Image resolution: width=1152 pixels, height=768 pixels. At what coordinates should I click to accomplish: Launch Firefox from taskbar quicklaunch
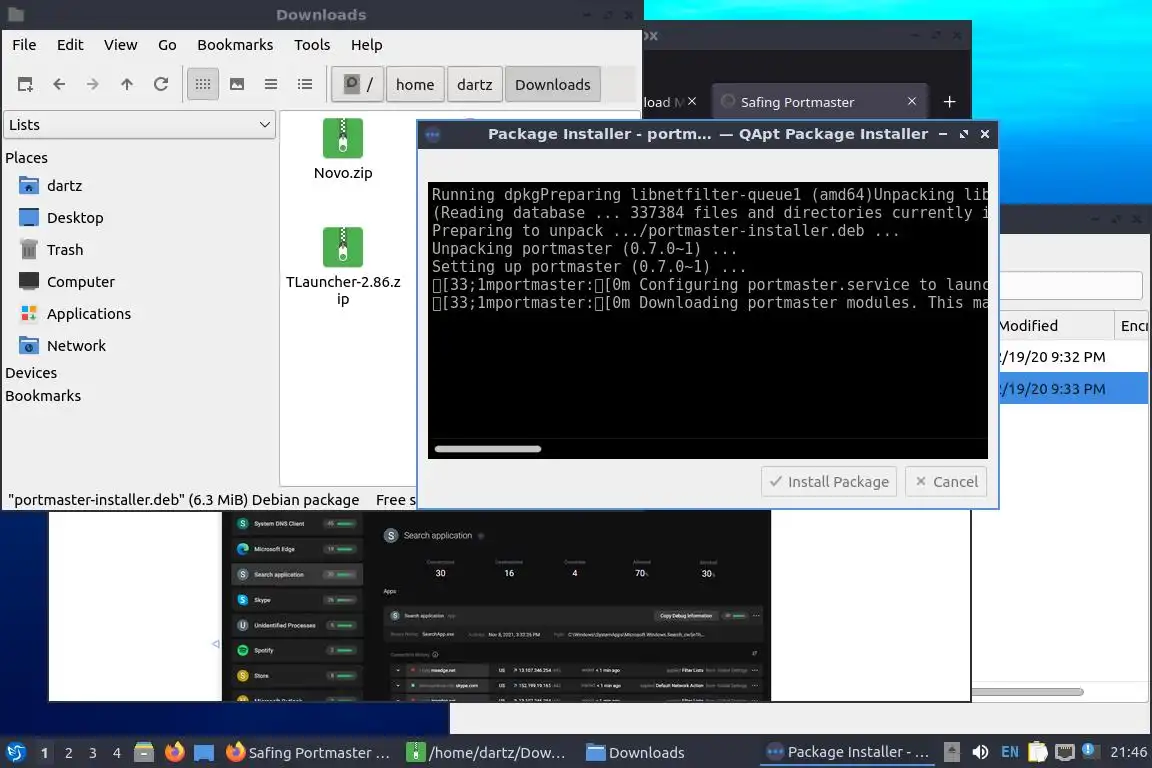point(174,753)
